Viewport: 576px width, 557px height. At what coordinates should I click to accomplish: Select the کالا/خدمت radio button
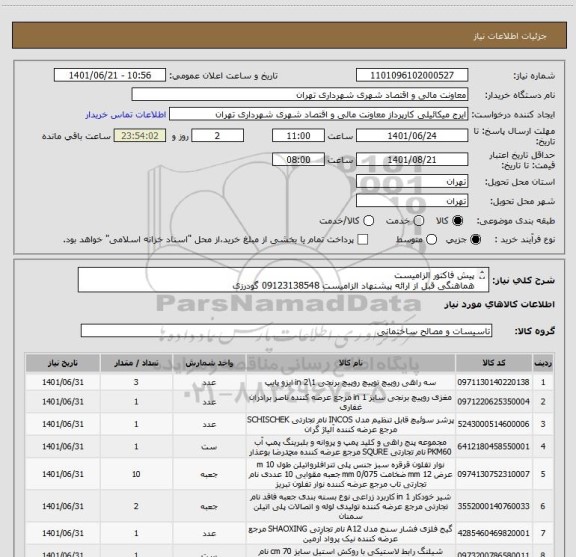pos(368,221)
